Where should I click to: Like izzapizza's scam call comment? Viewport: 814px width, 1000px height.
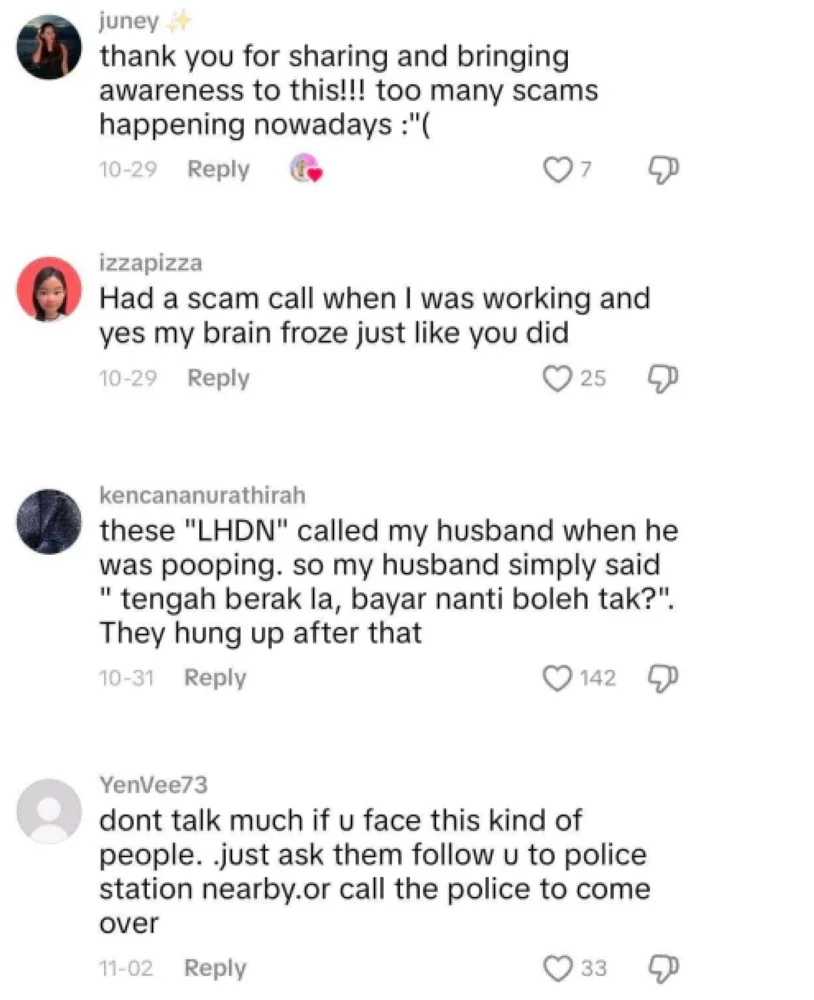pyautogui.click(x=558, y=378)
